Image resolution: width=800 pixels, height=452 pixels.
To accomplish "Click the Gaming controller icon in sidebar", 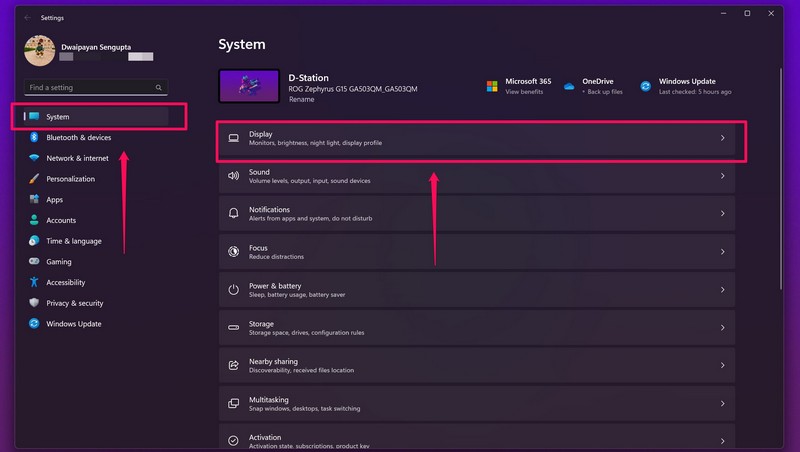I will pos(34,262).
